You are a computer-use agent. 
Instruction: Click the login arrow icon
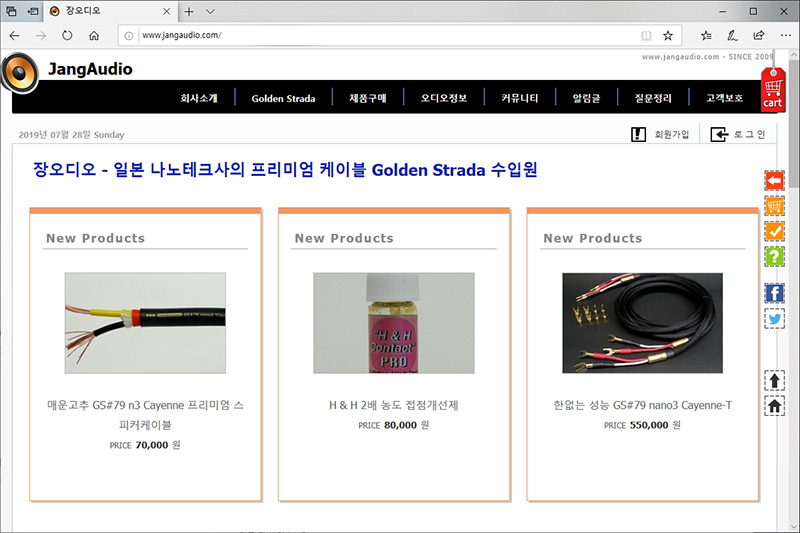(719, 134)
